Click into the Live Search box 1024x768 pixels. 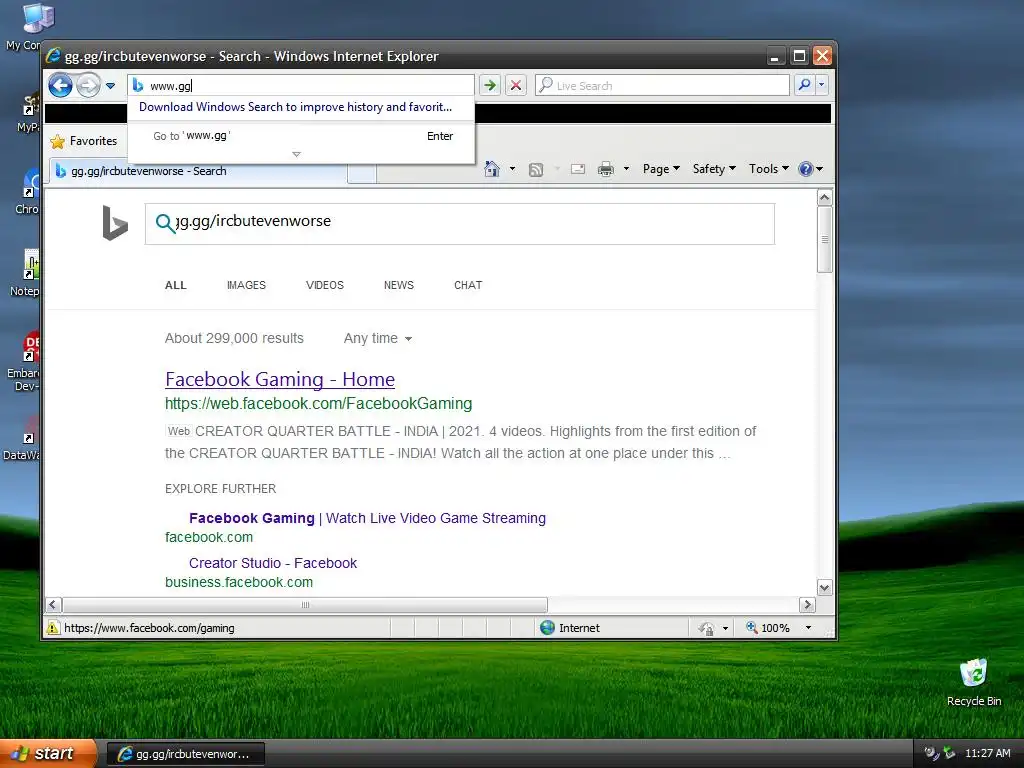coord(662,86)
